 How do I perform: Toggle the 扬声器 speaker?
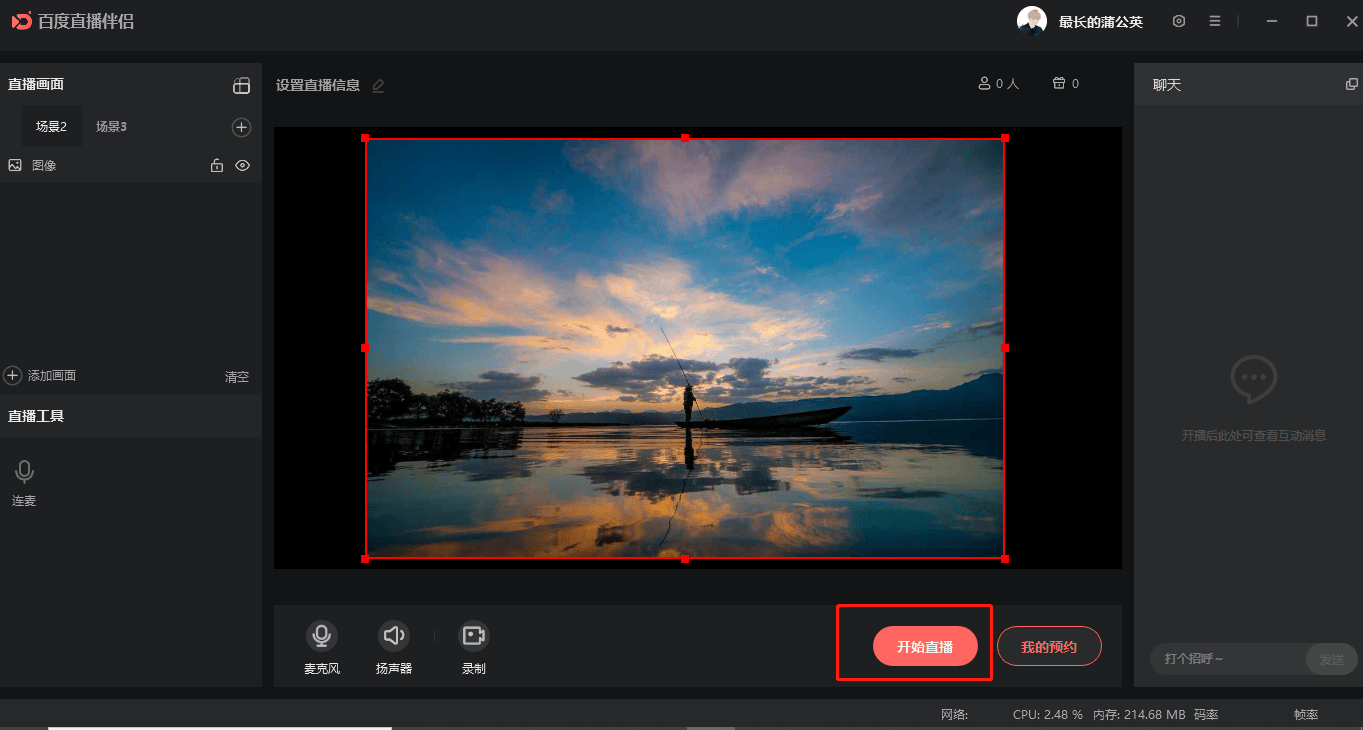coord(394,635)
